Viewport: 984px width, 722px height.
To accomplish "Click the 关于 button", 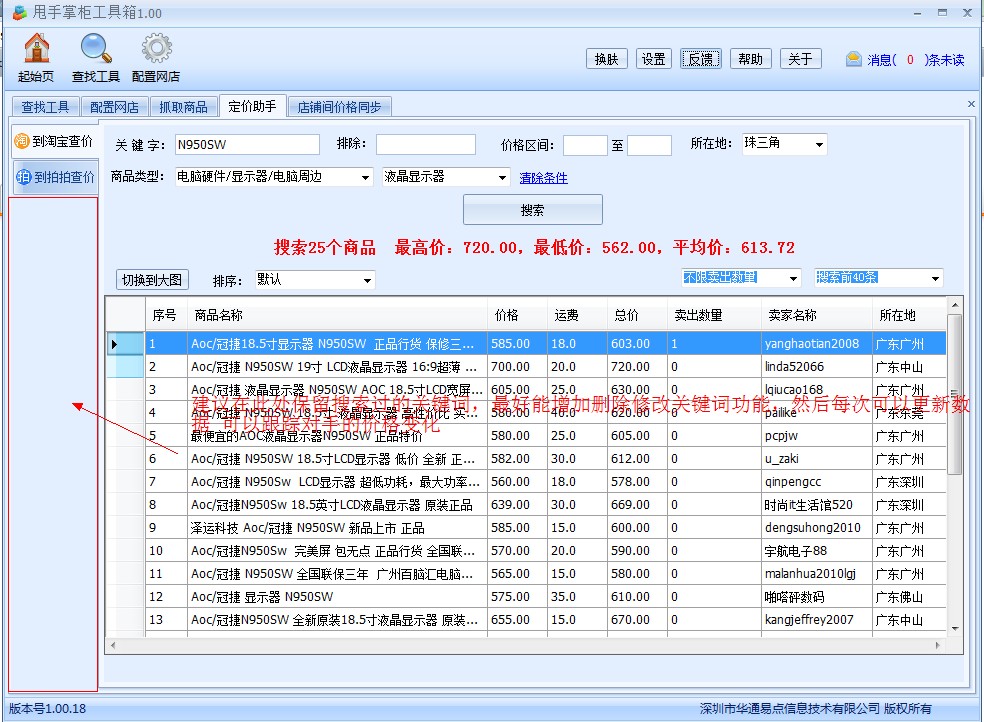I will point(801,59).
